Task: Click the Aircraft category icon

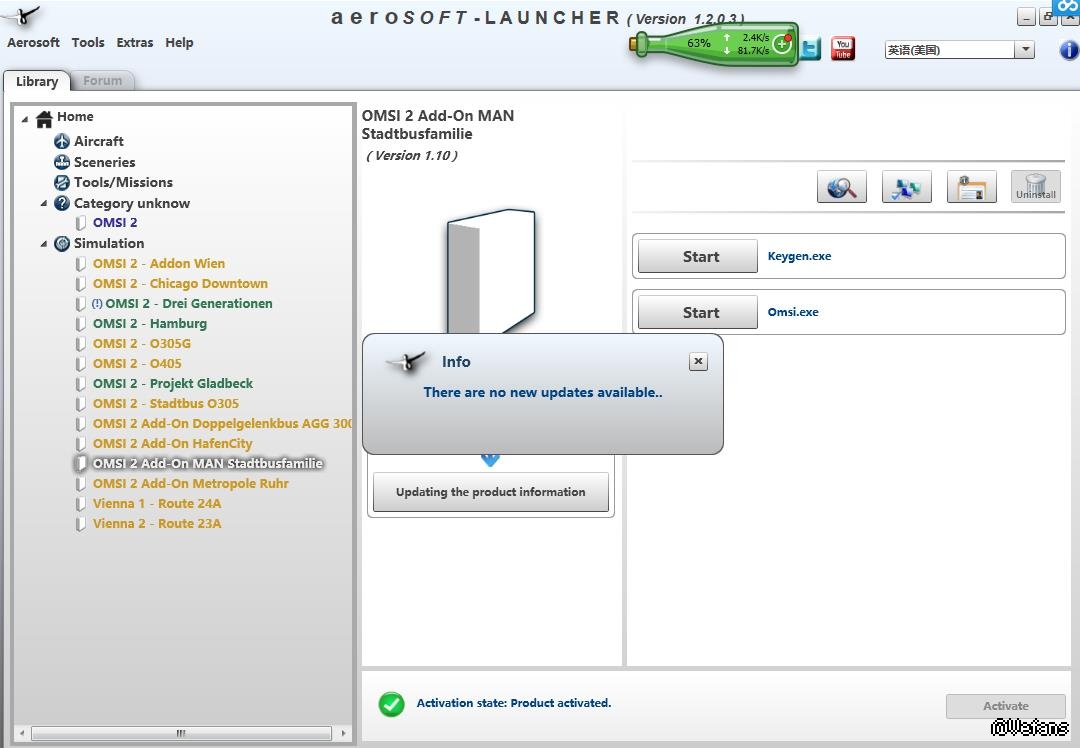Action: click(x=62, y=141)
